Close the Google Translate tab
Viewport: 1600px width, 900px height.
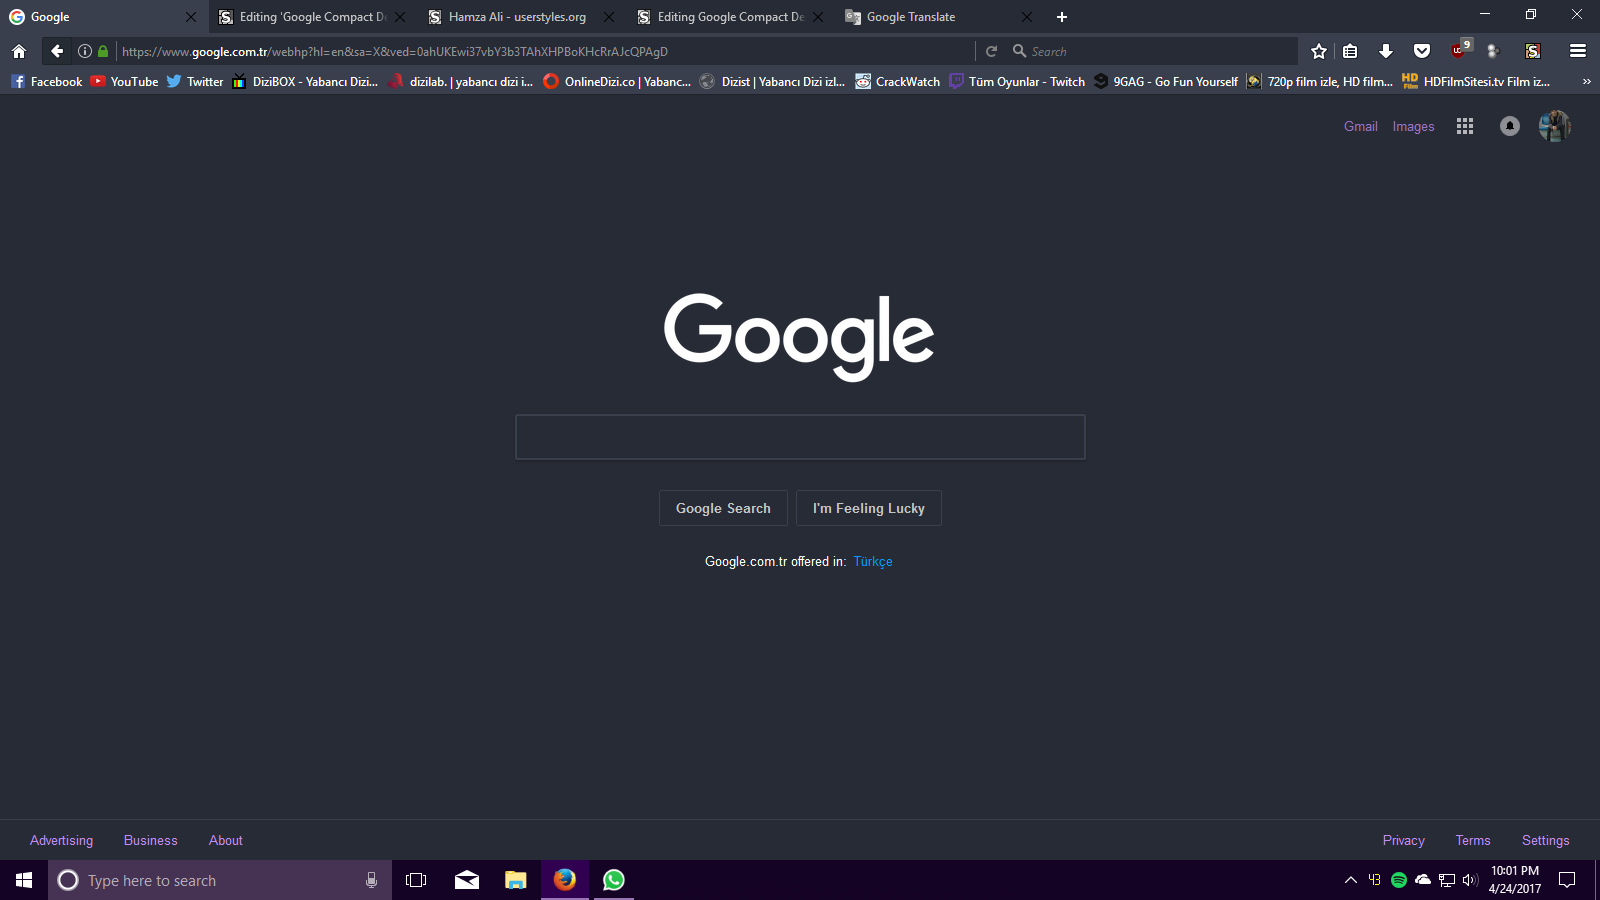pos(1027,17)
